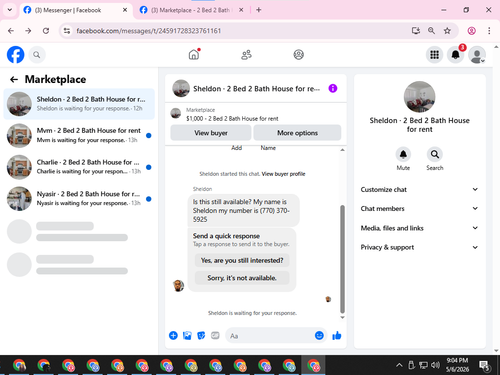The height and width of the screenshot is (375, 500).
Task: Click the site information icon in address bar
Action: click(67, 31)
